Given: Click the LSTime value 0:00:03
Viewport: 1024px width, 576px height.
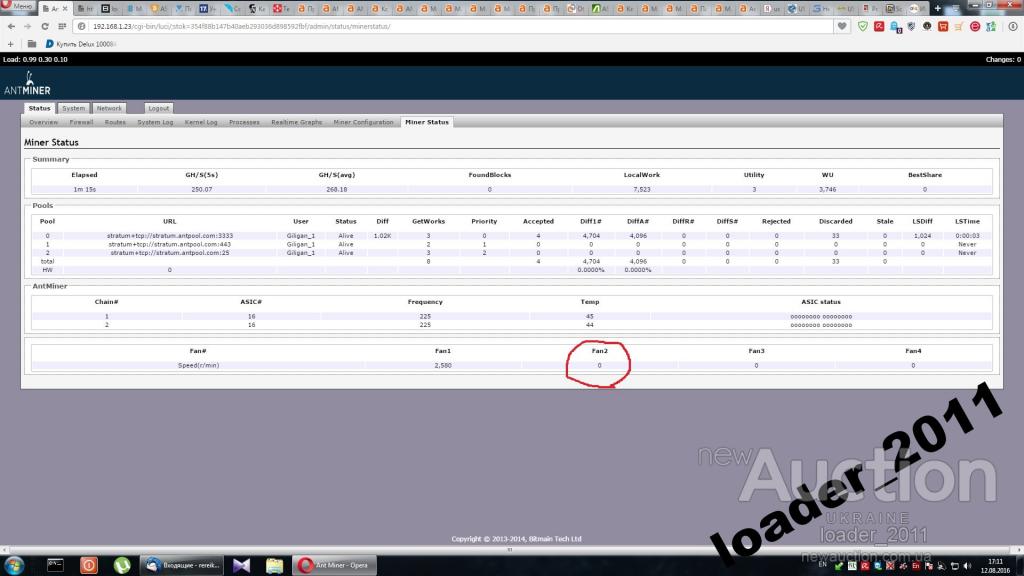Looking at the screenshot, I should coord(967,236).
